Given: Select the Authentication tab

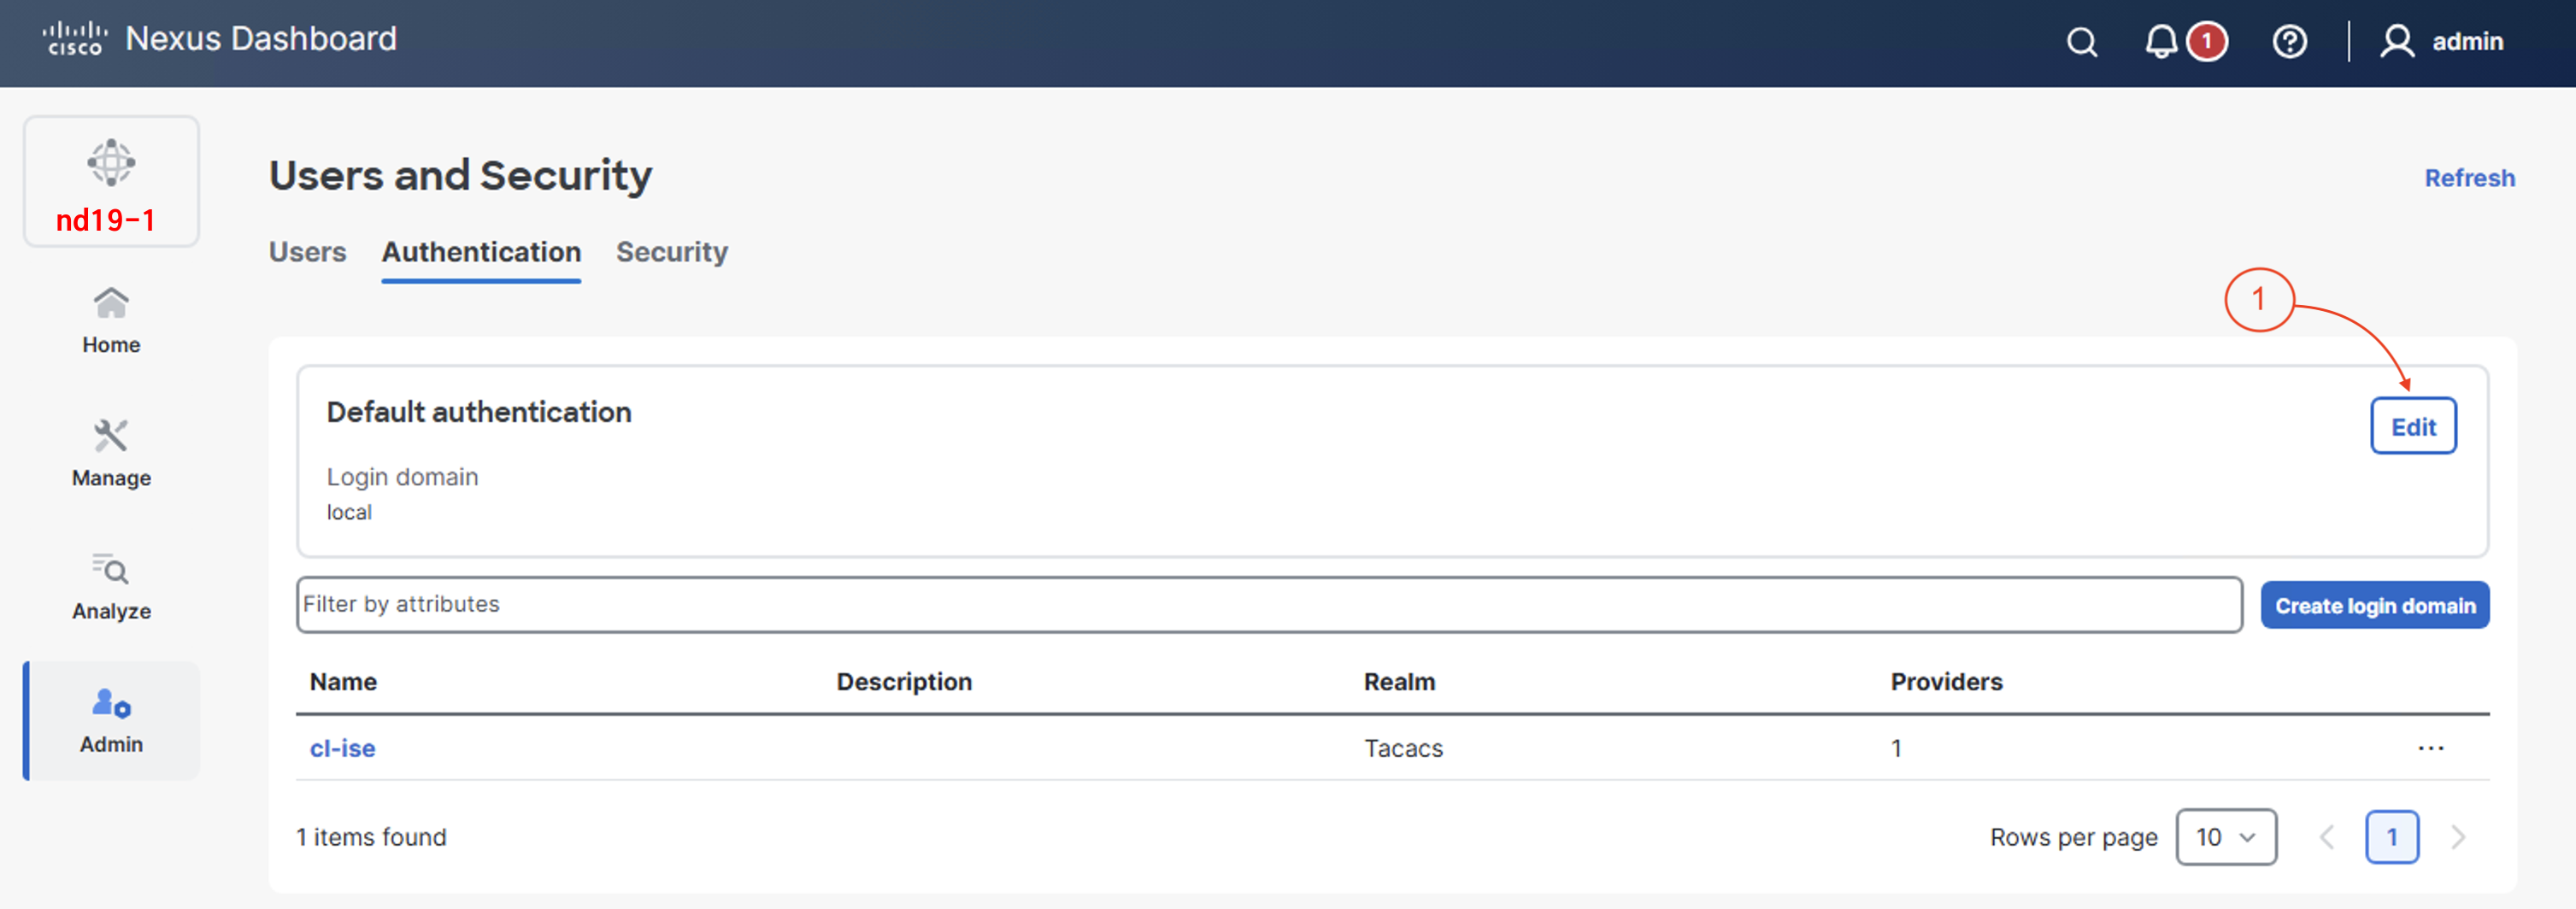Looking at the screenshot, I should coord(481,252).
